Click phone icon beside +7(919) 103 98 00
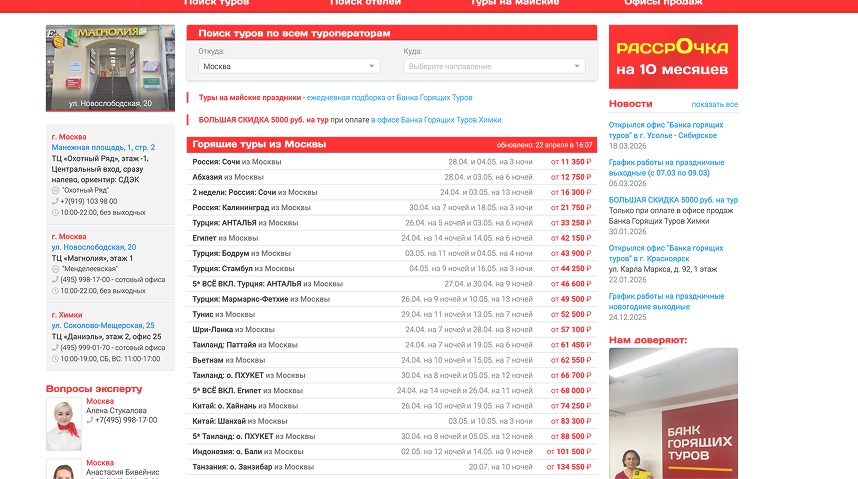This screenshot has width=858, height=479. pyautogui.click(x=55, y=201)
